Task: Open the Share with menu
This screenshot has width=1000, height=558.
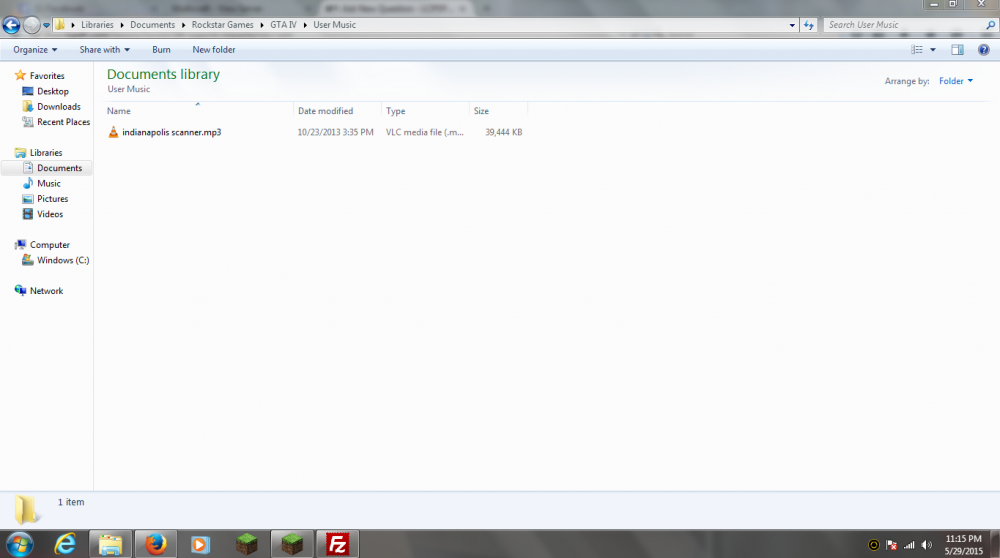Action: tap(105, 50)
